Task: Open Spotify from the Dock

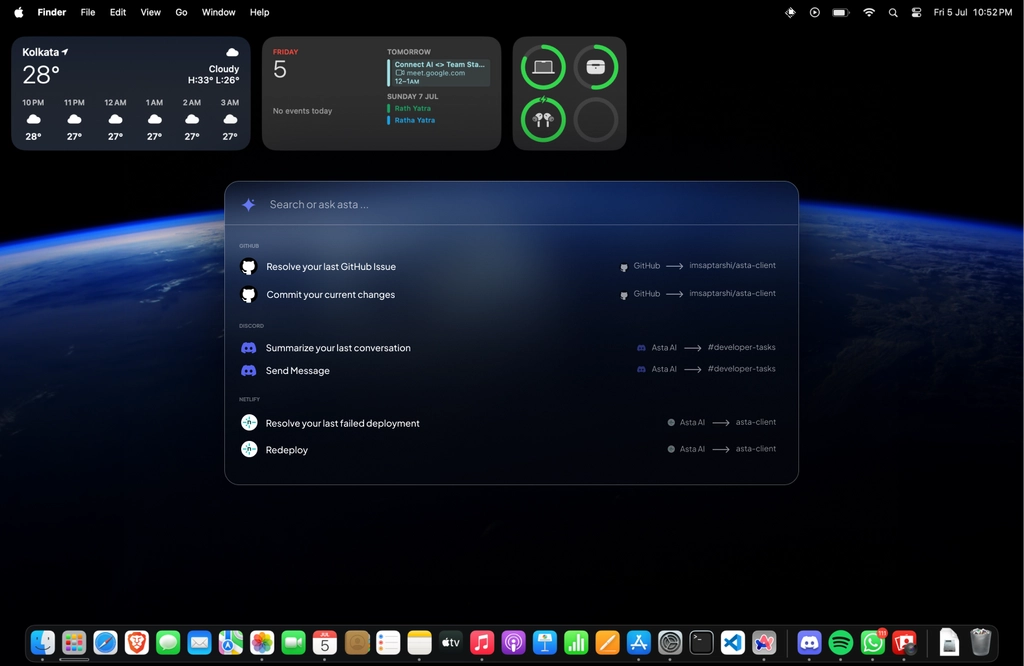Action: (x=840, y=643)
